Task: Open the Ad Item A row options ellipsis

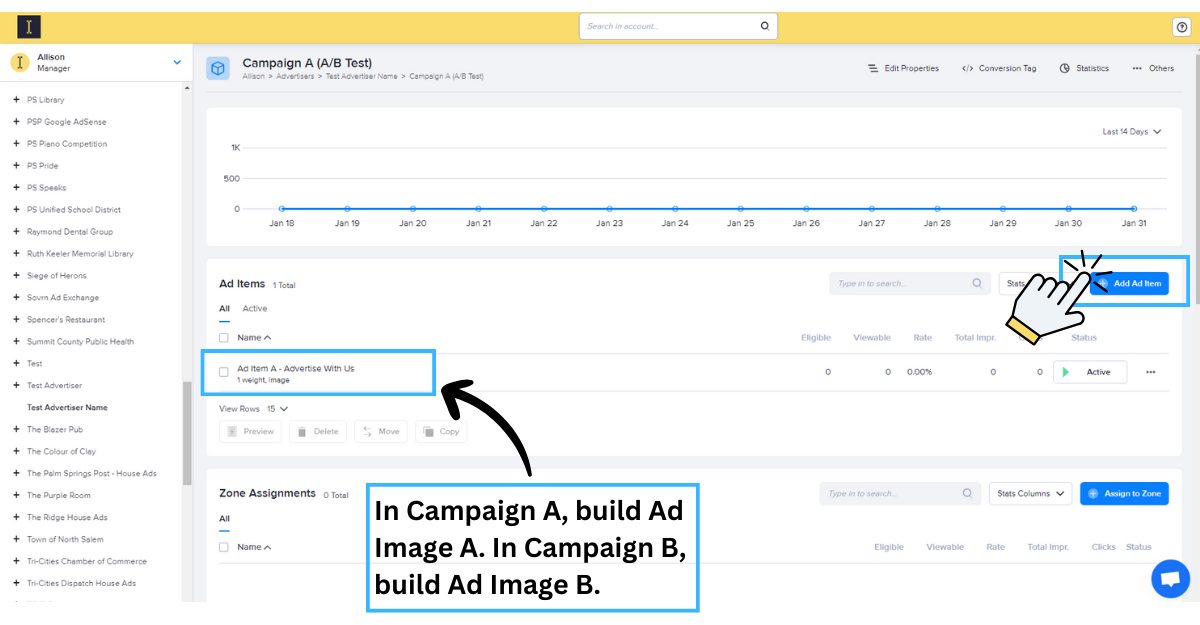Action: (1150, 372)
